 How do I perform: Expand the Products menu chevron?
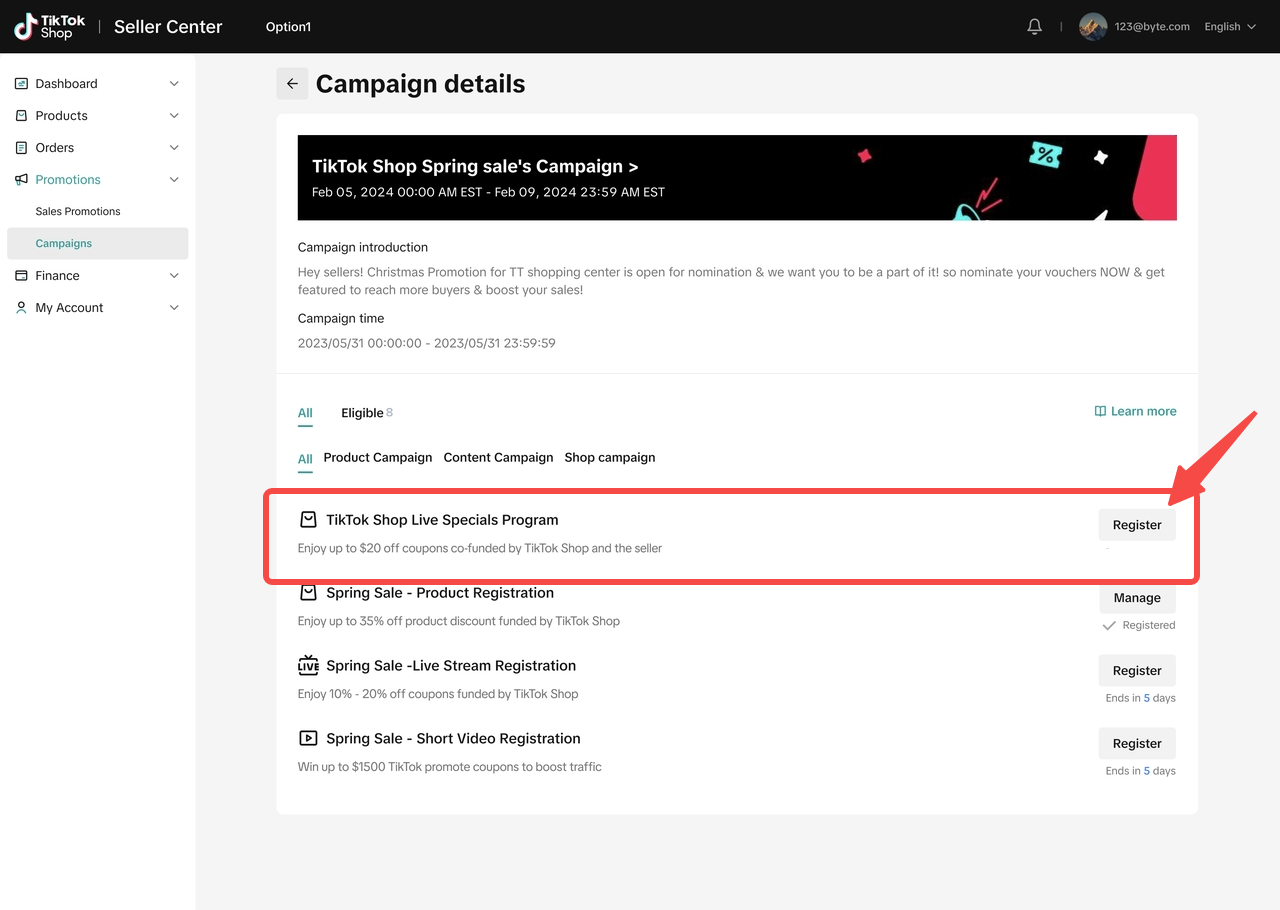[174, 116]
